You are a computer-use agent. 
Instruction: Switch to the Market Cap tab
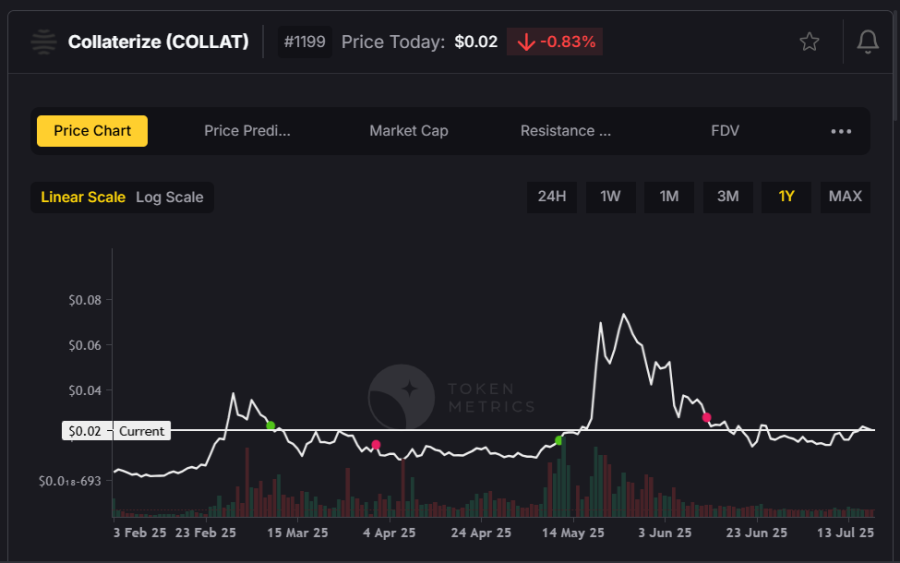pos(408,131)
